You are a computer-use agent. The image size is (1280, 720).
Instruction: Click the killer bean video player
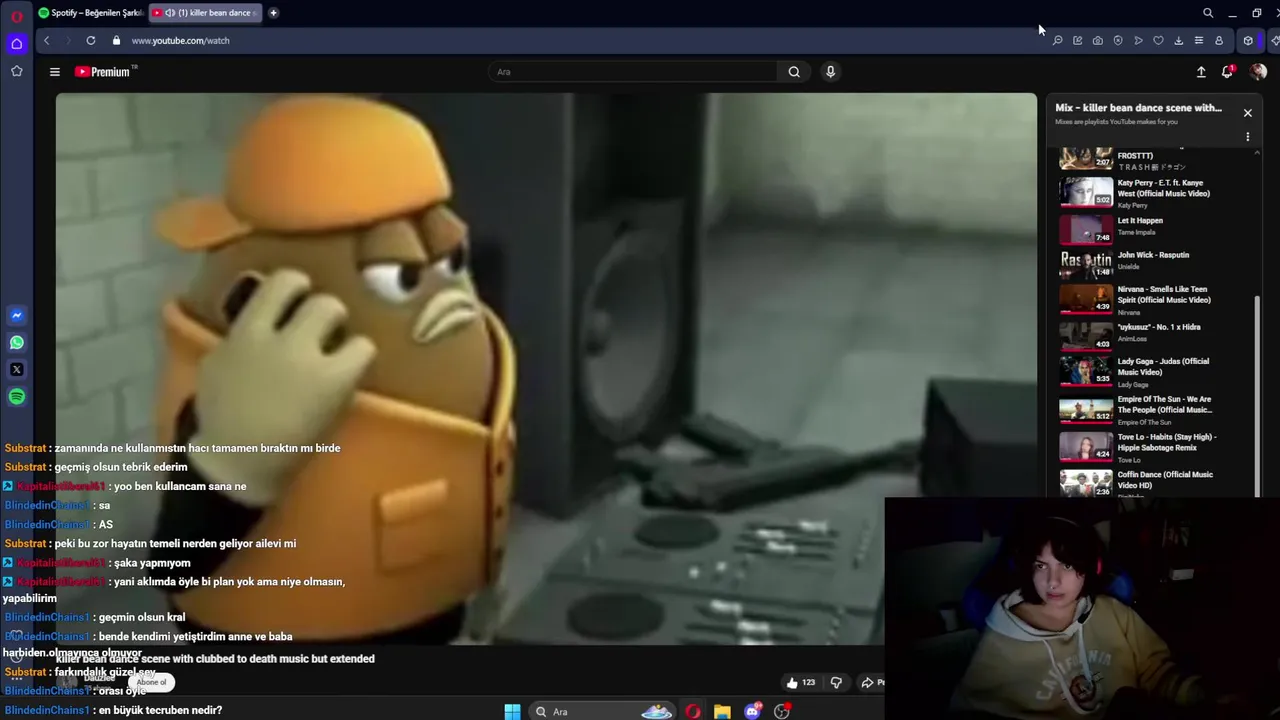546,369
